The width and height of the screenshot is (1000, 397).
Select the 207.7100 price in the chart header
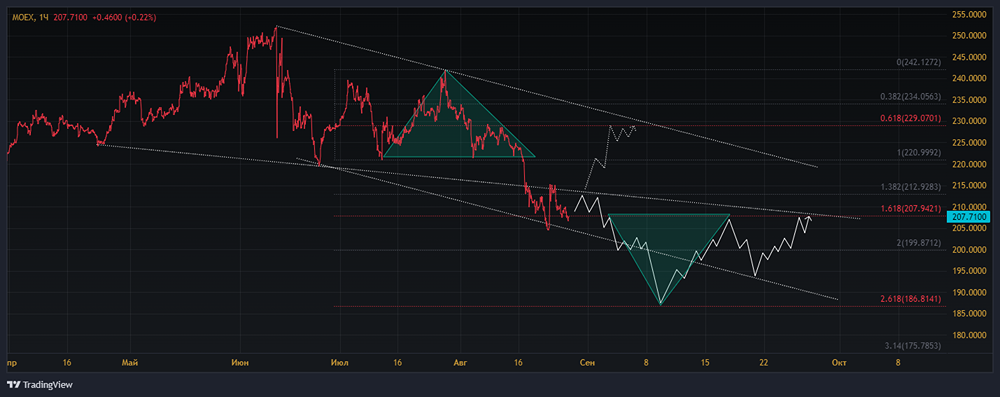pyautogui.click(x=70, y=18)
